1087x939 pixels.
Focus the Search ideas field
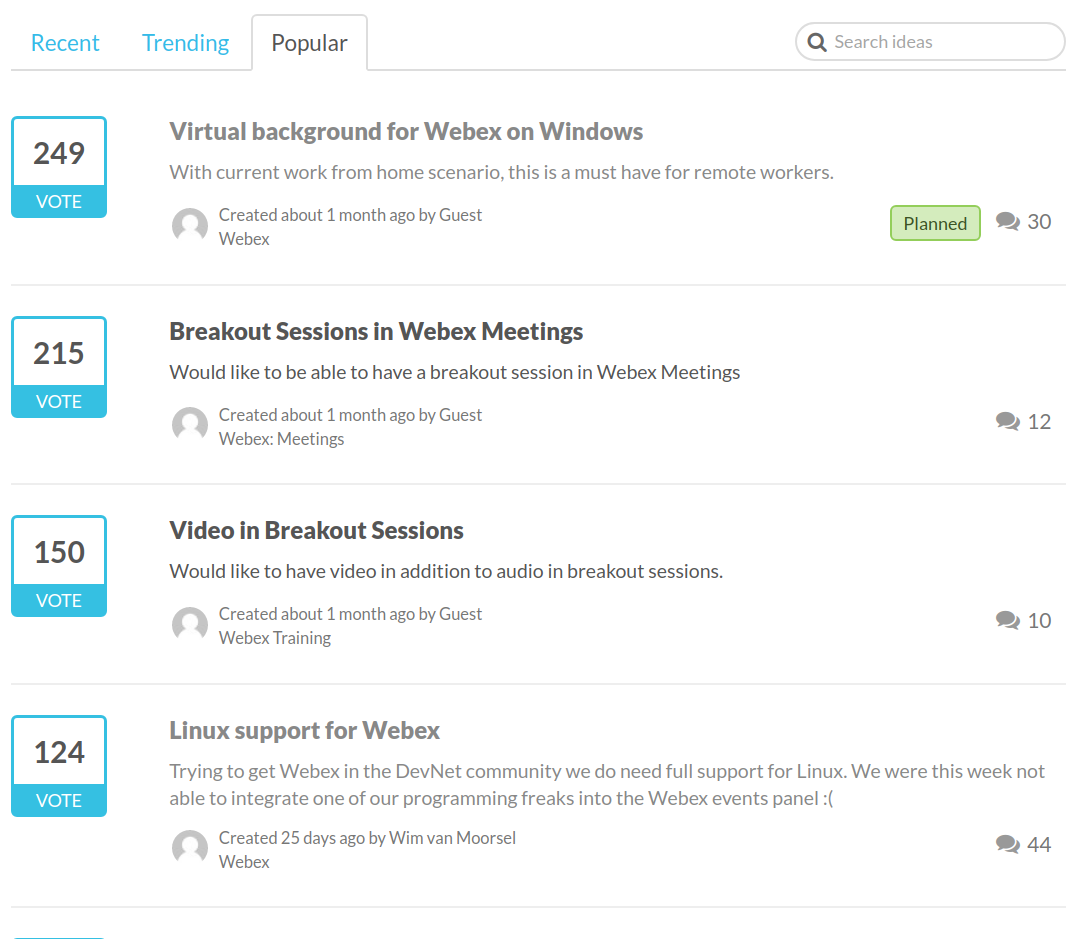(930, 42)
